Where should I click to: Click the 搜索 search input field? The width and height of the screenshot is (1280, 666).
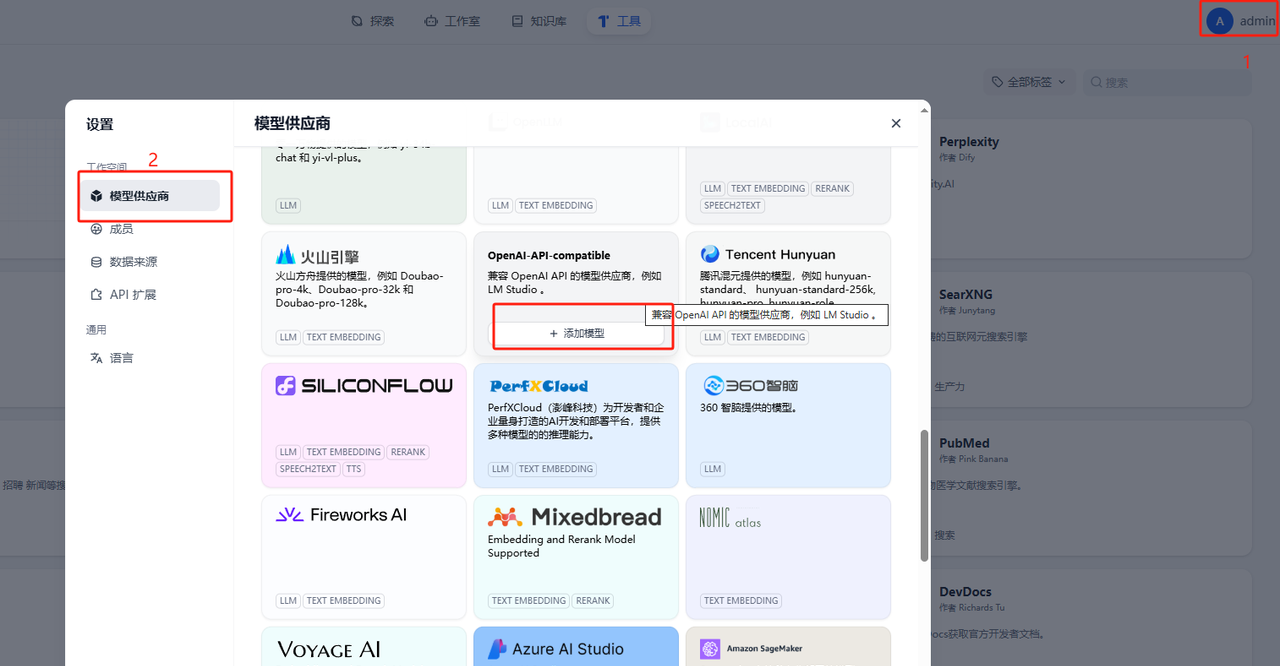click(x=1166, y=82)
